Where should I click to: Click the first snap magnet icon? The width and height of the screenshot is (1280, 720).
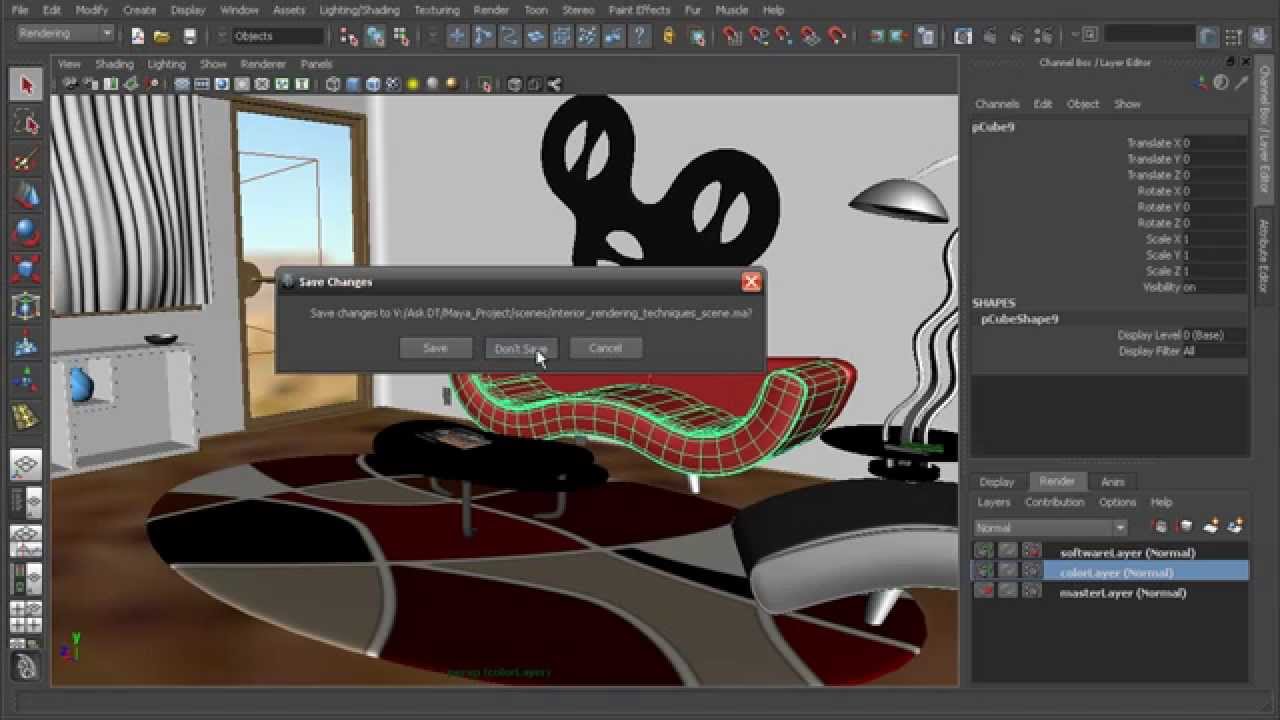(733, 36)
